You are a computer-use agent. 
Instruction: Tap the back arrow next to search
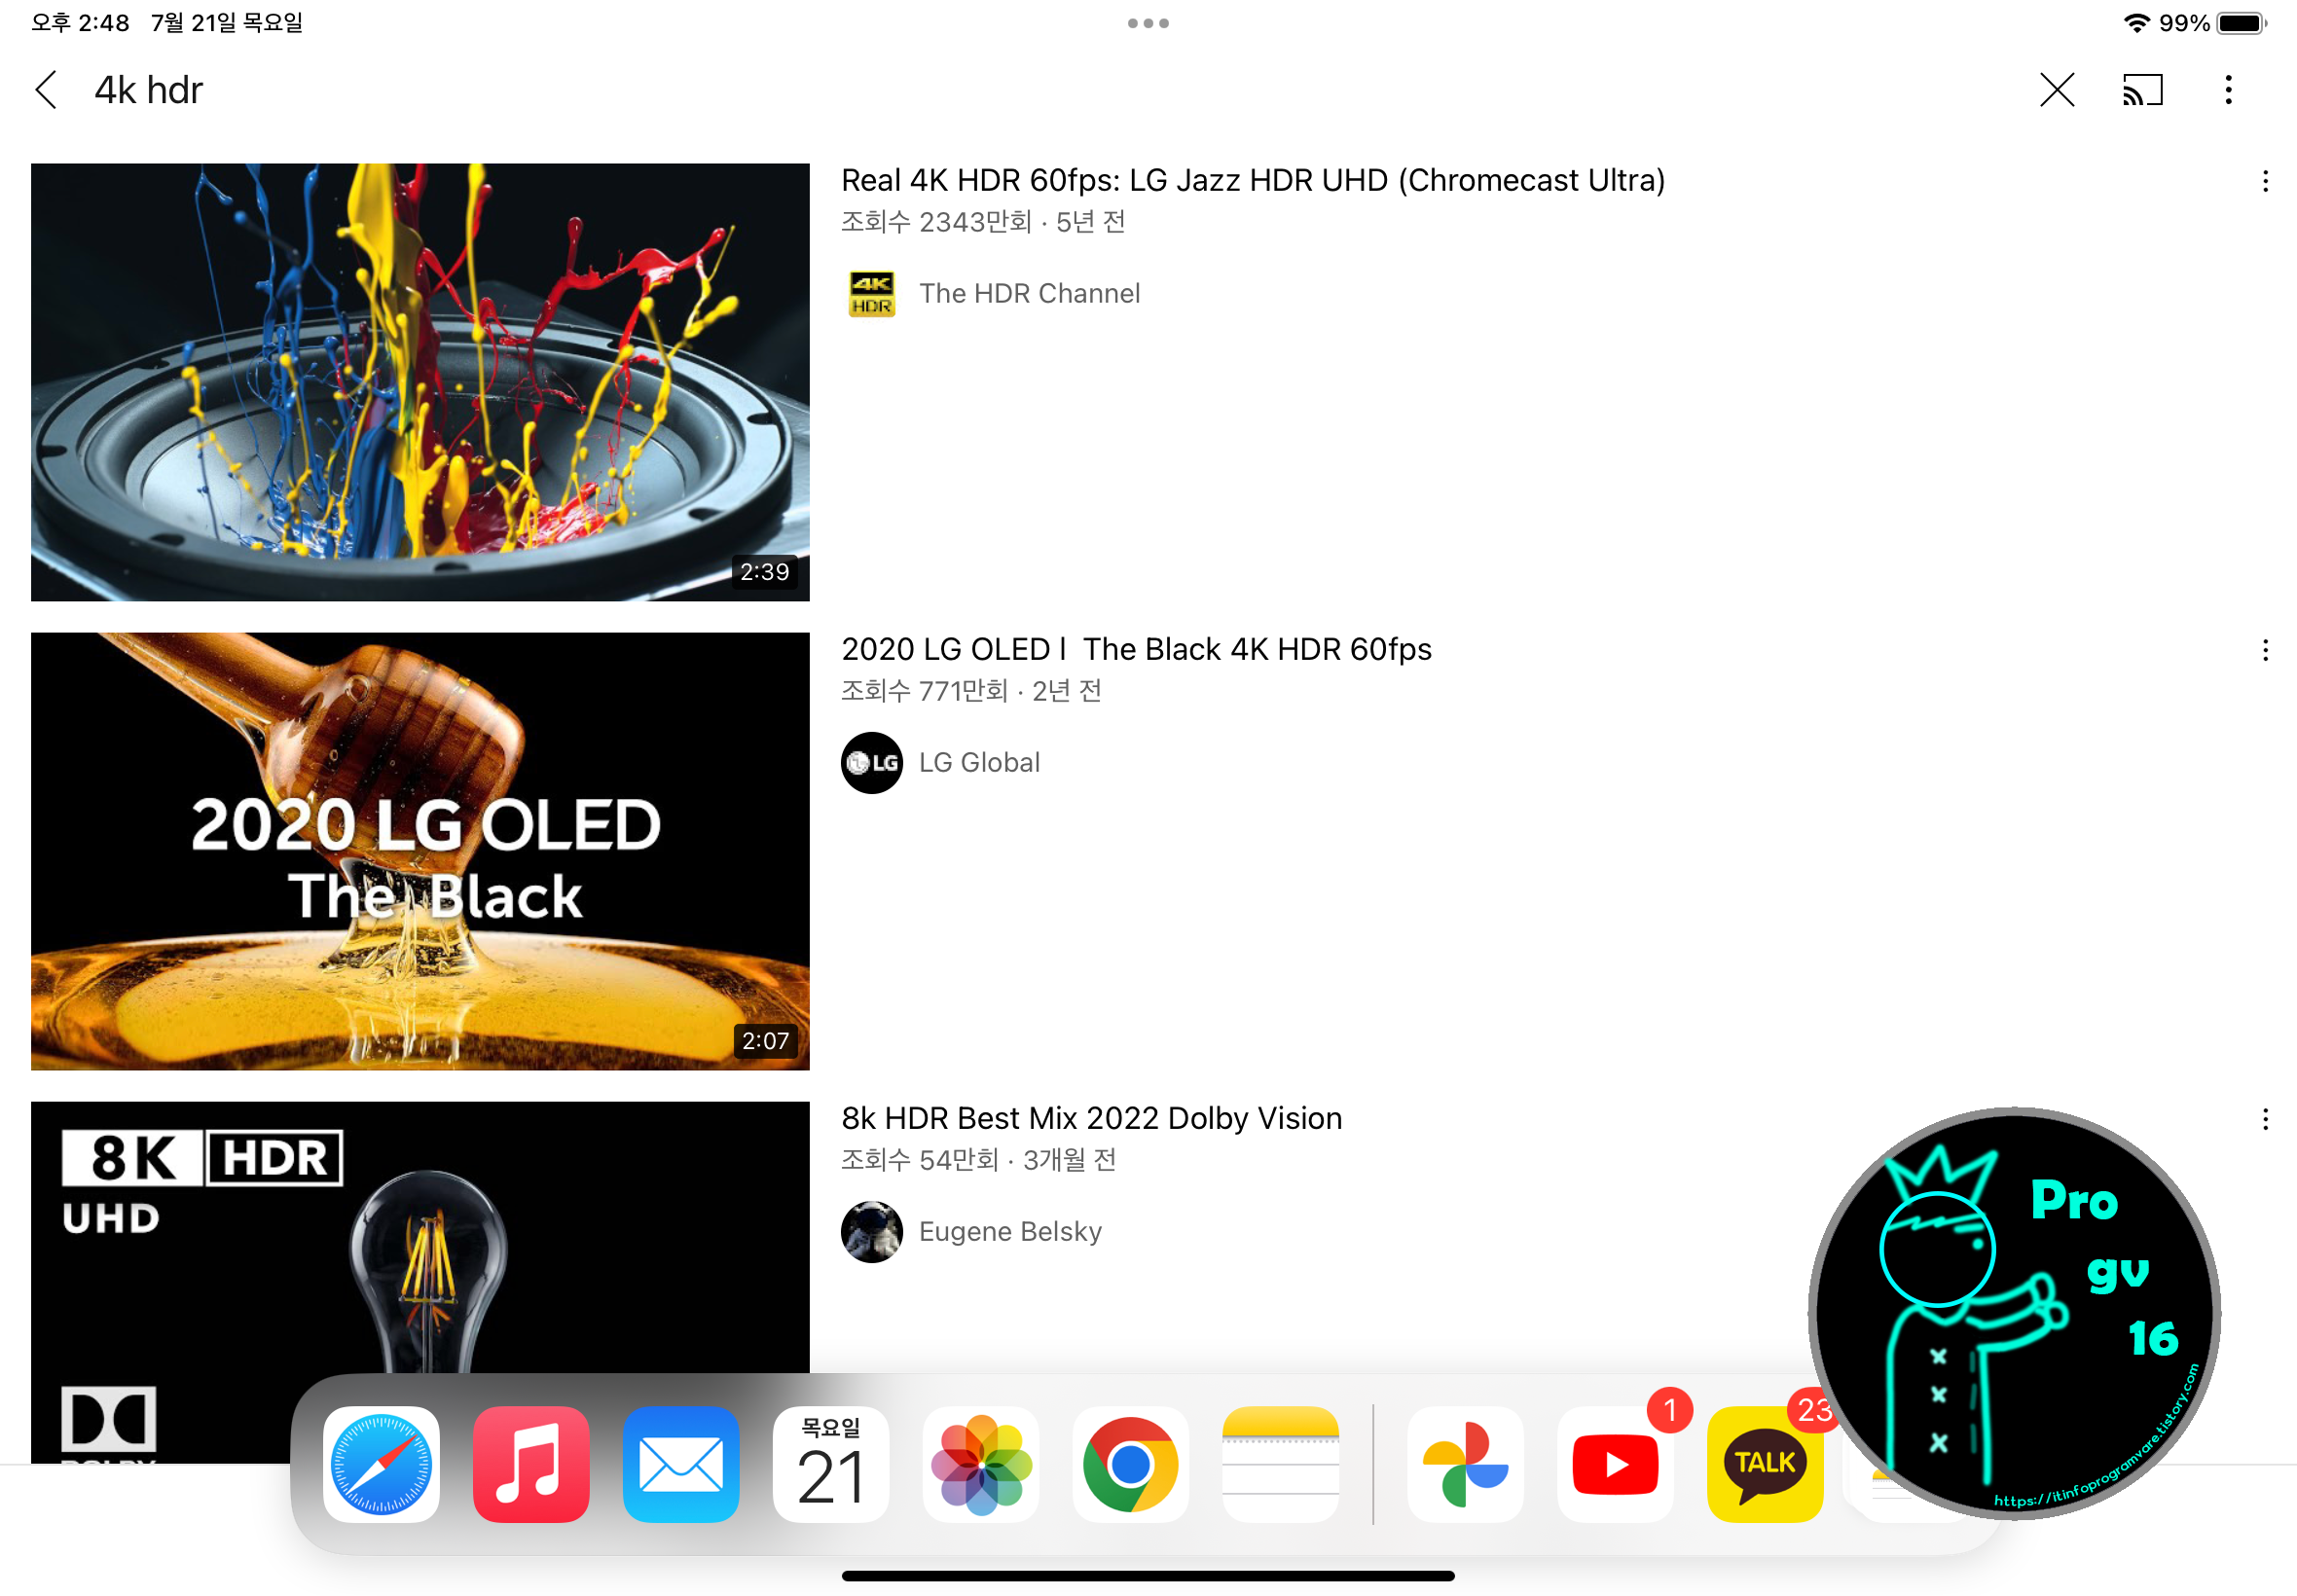click(x=46, y=90)
